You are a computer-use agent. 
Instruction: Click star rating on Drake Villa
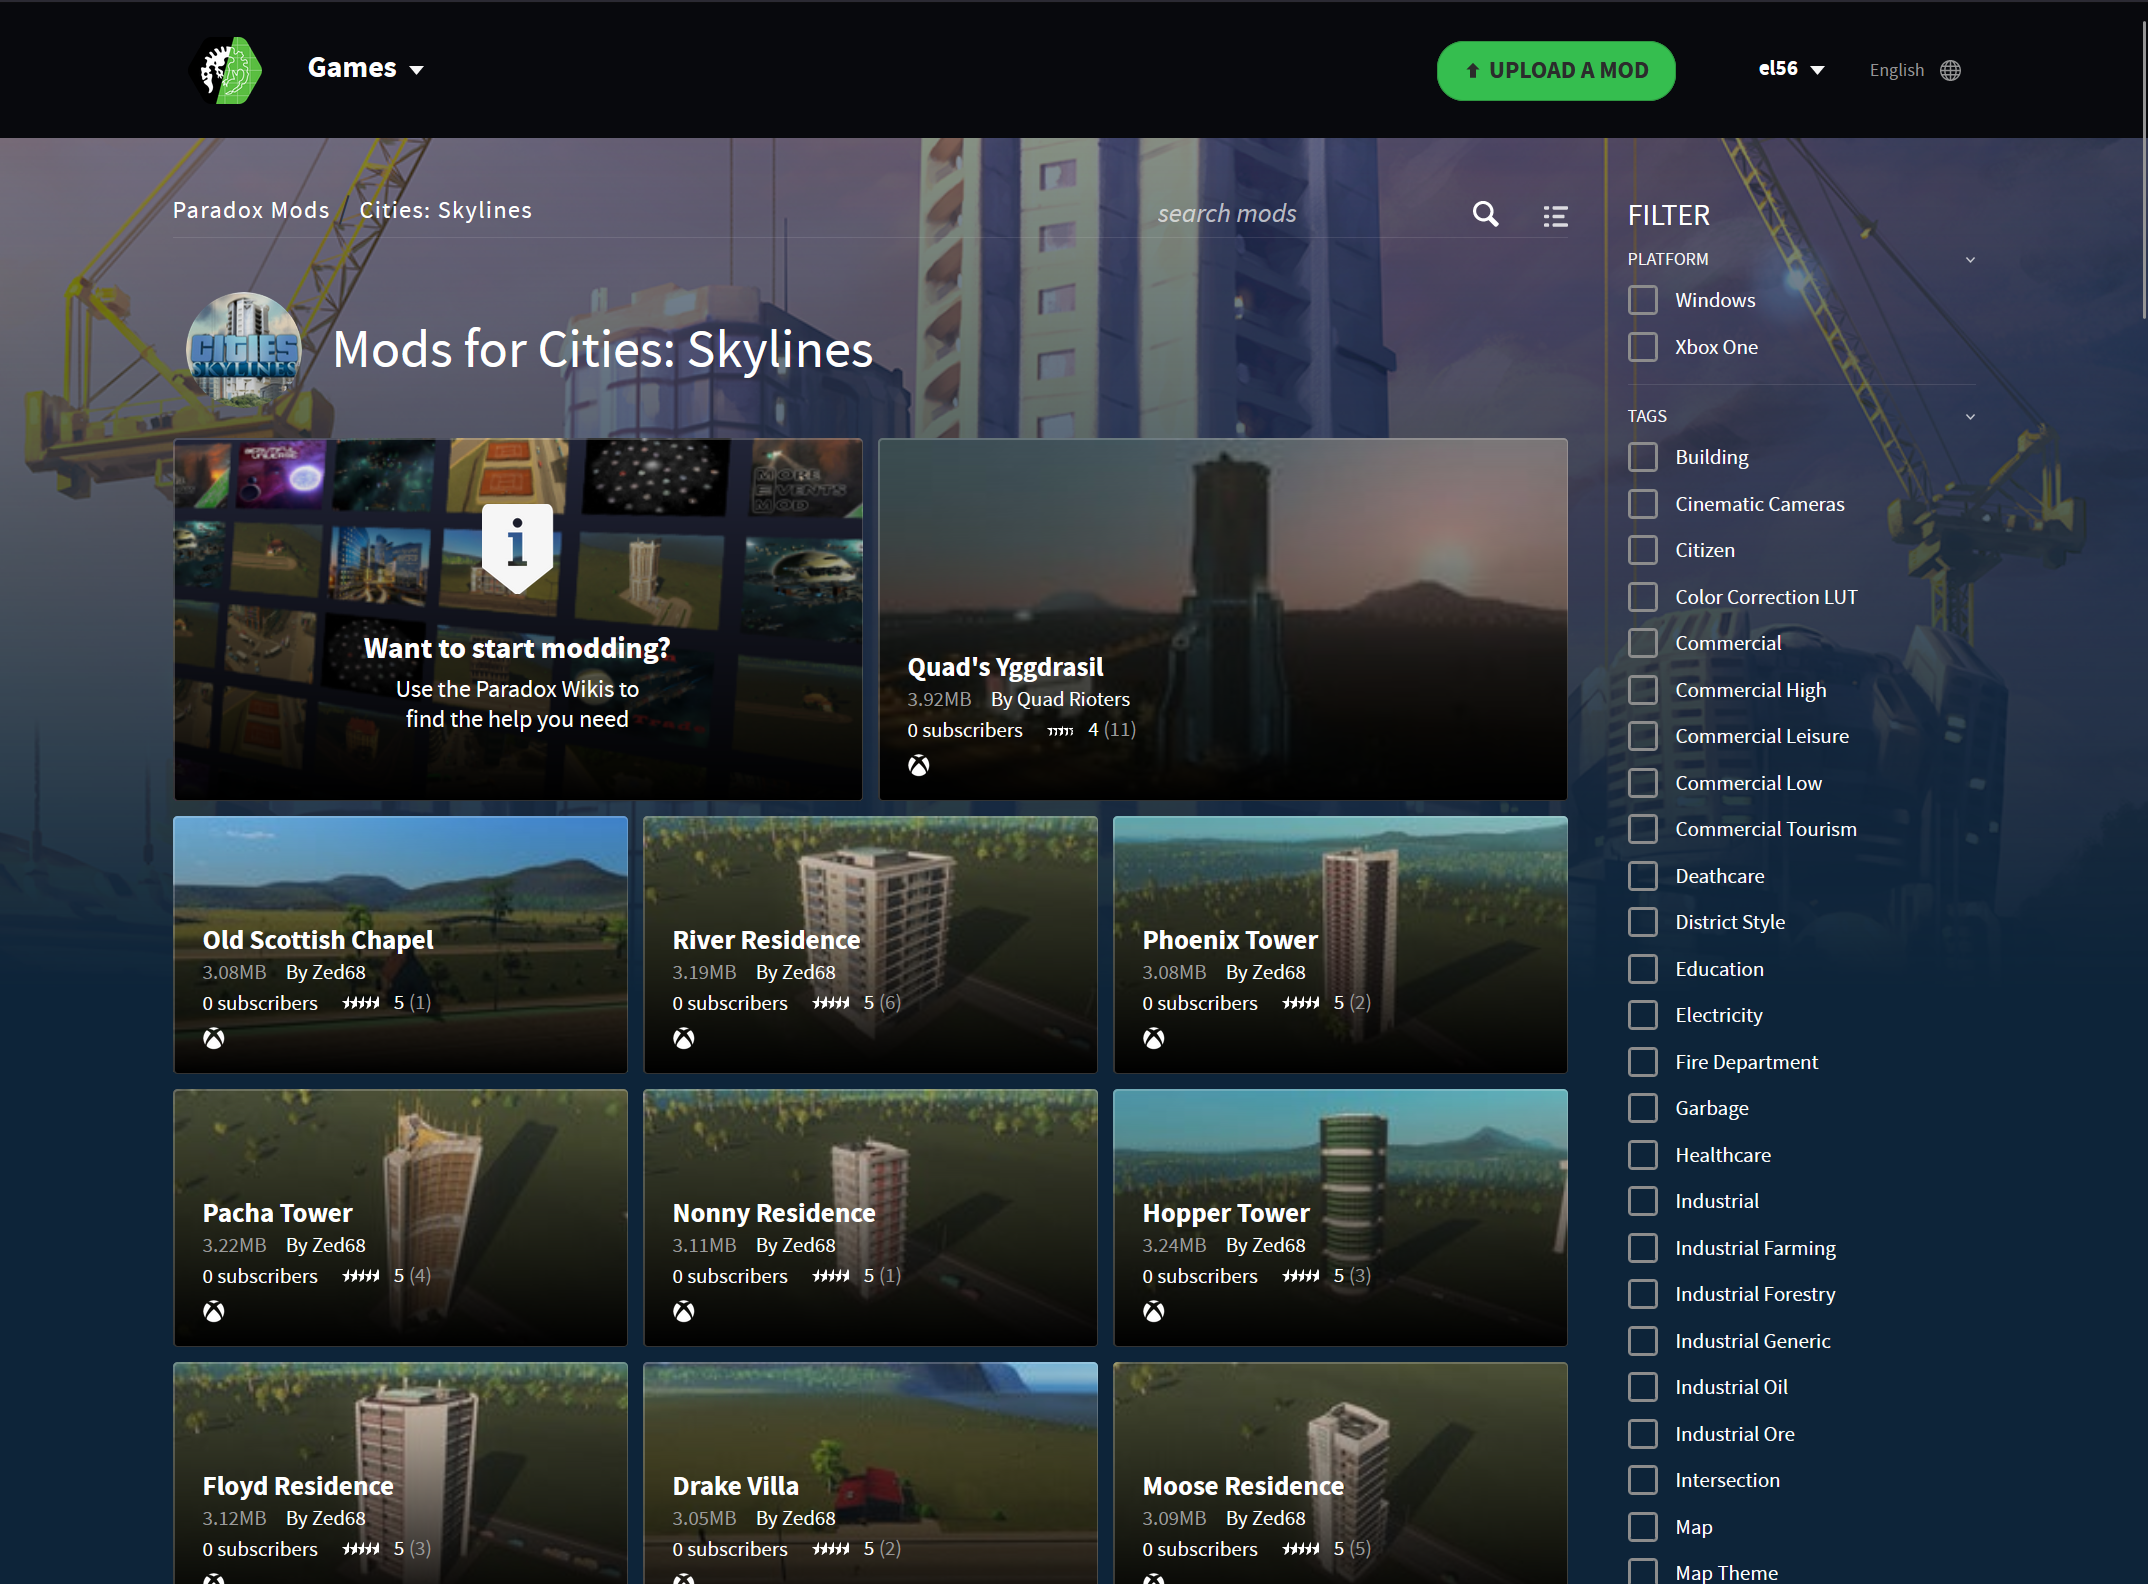tap(831, 1549)
